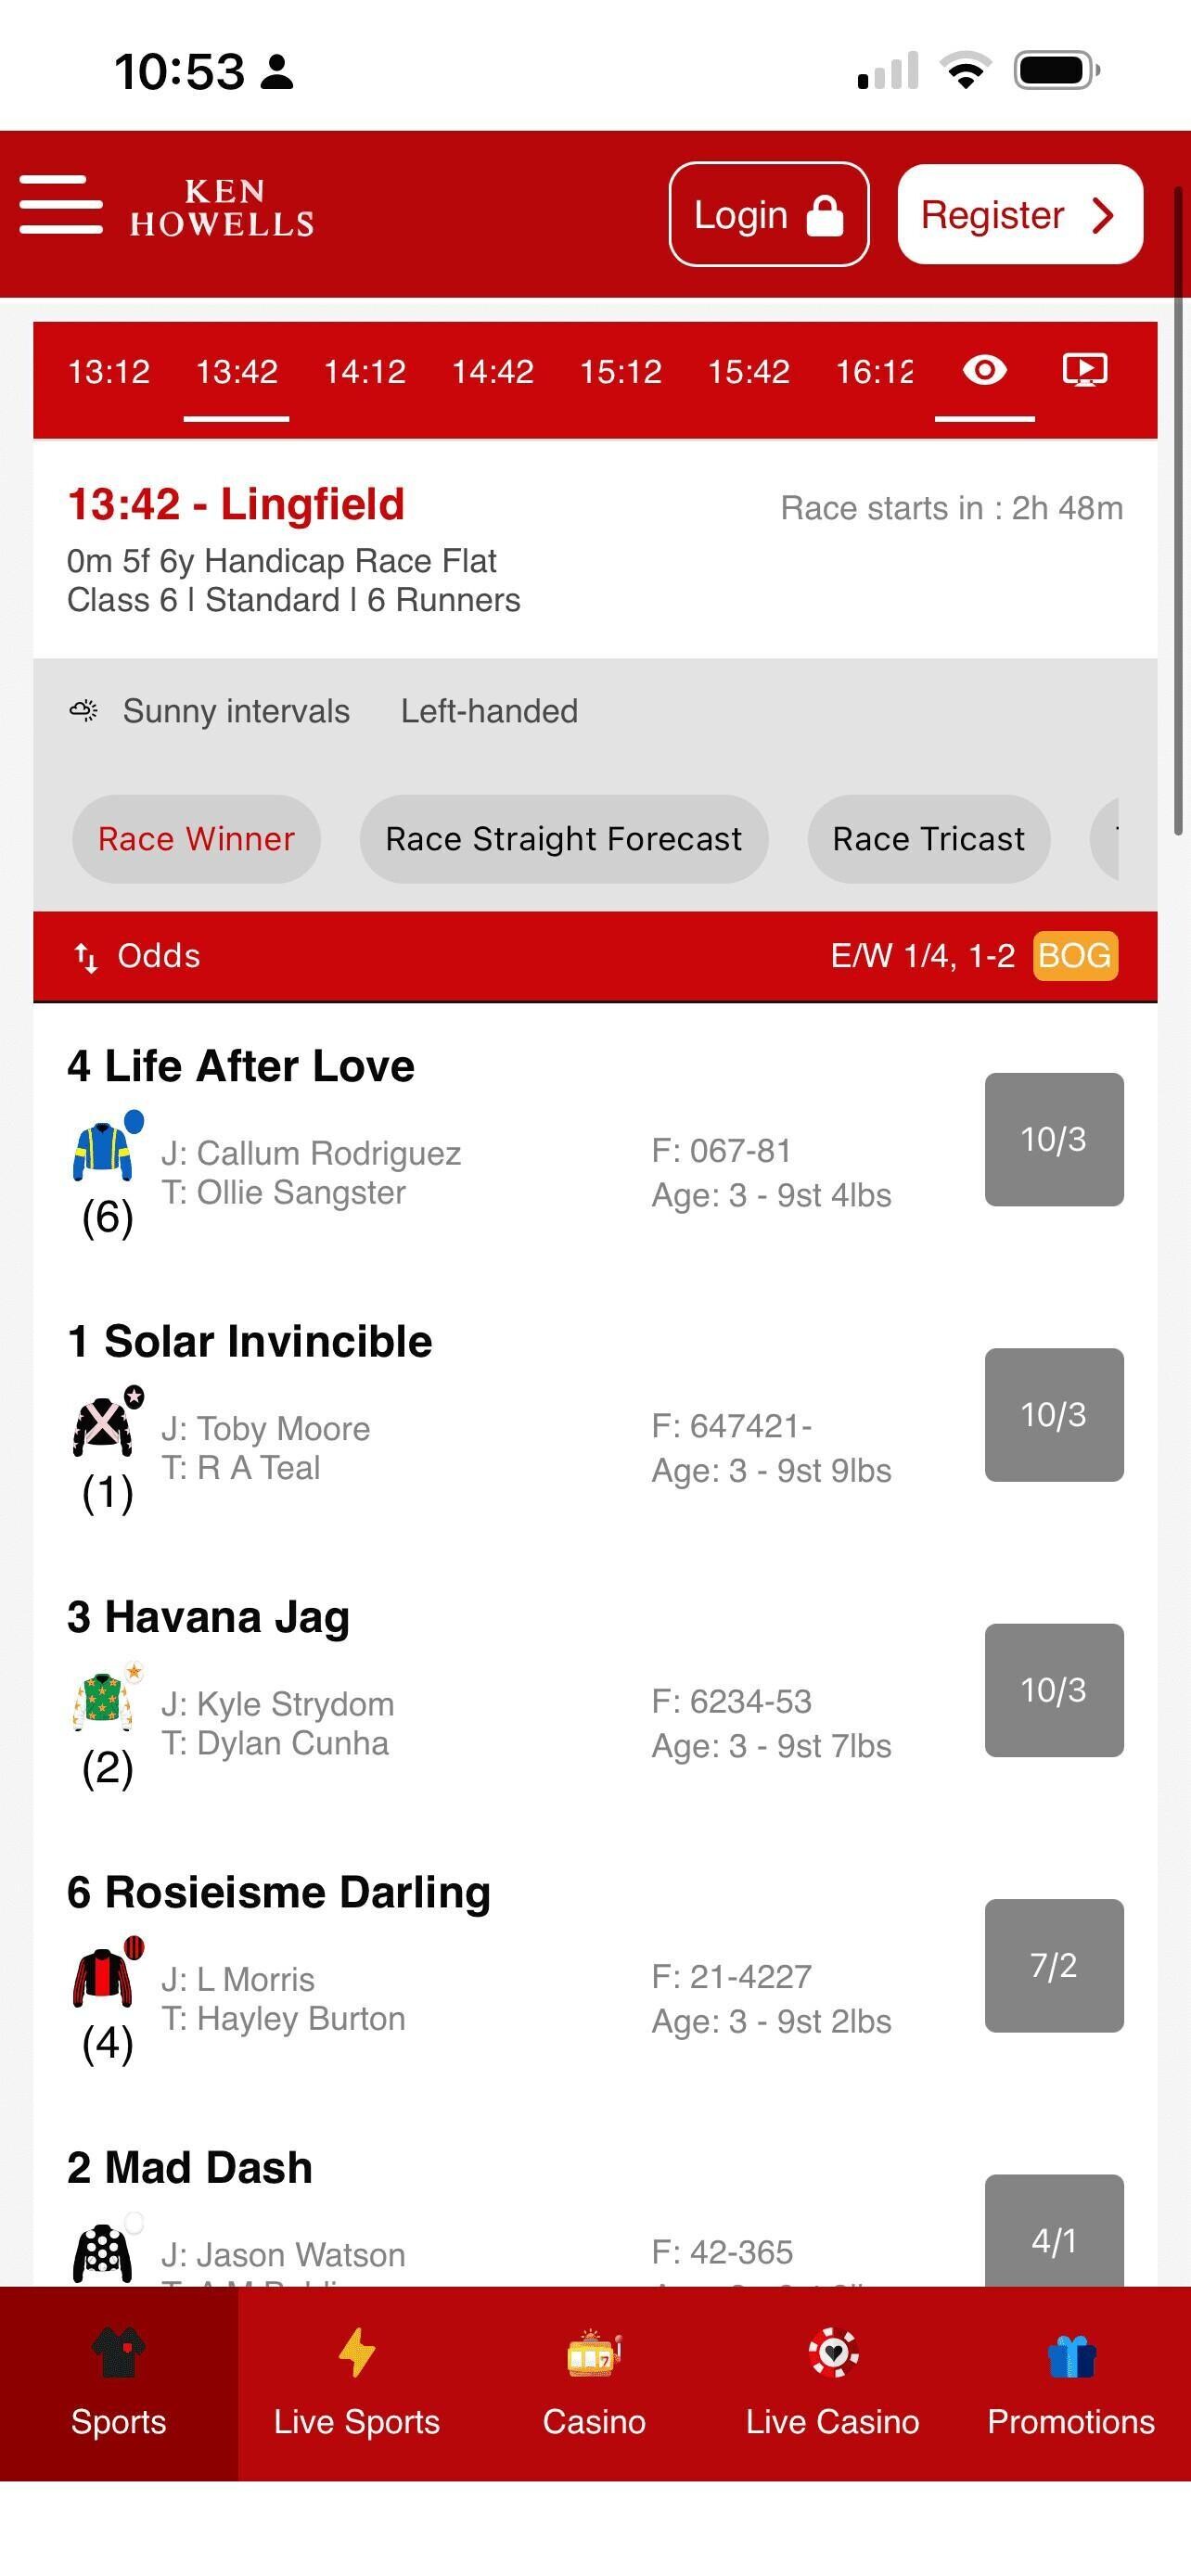Open Casino from bottom navigation
The height and width of the screenshot is (2576, 1191).
[594, 2383]
